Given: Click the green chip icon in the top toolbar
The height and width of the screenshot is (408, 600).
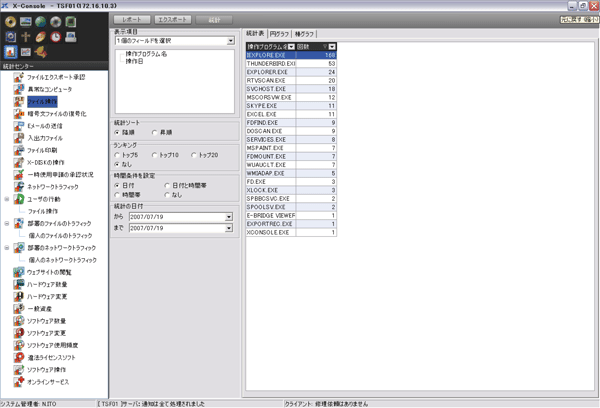Looking at the screenshot, I should pyautogui.click(x=70, y=22).
